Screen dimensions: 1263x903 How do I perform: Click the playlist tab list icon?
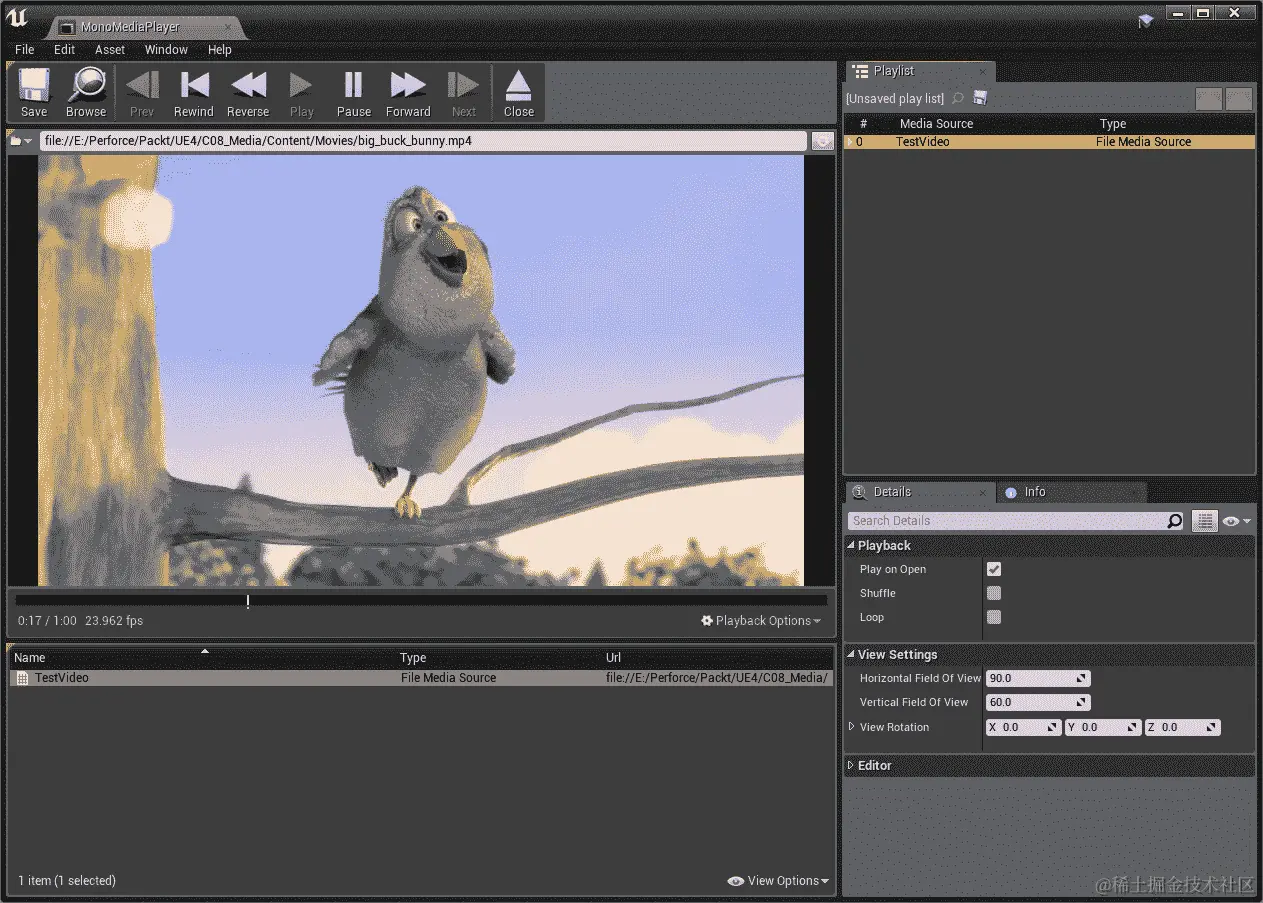point(860,71)
